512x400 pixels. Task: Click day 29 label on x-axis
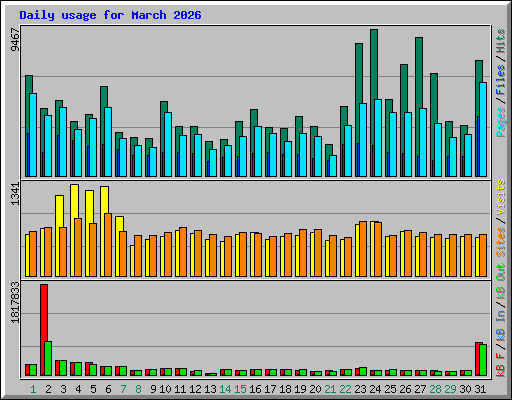coord(450,389)
